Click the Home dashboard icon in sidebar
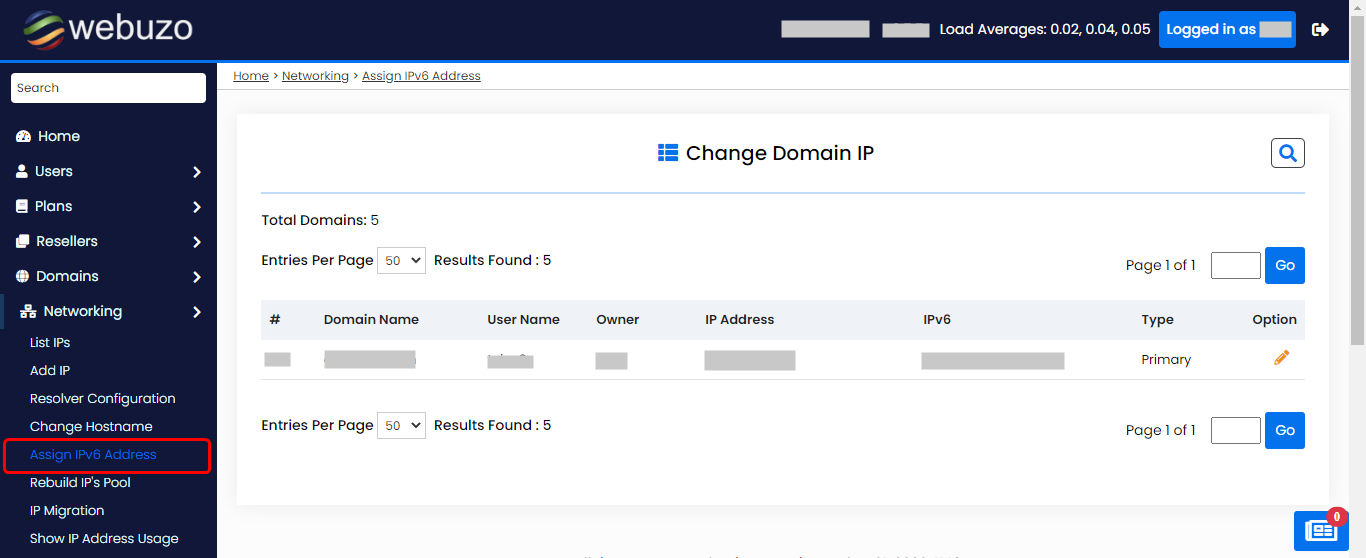The width and height of the screenshot is (1366, 558). pyautogui.click(x=23, y=136)
